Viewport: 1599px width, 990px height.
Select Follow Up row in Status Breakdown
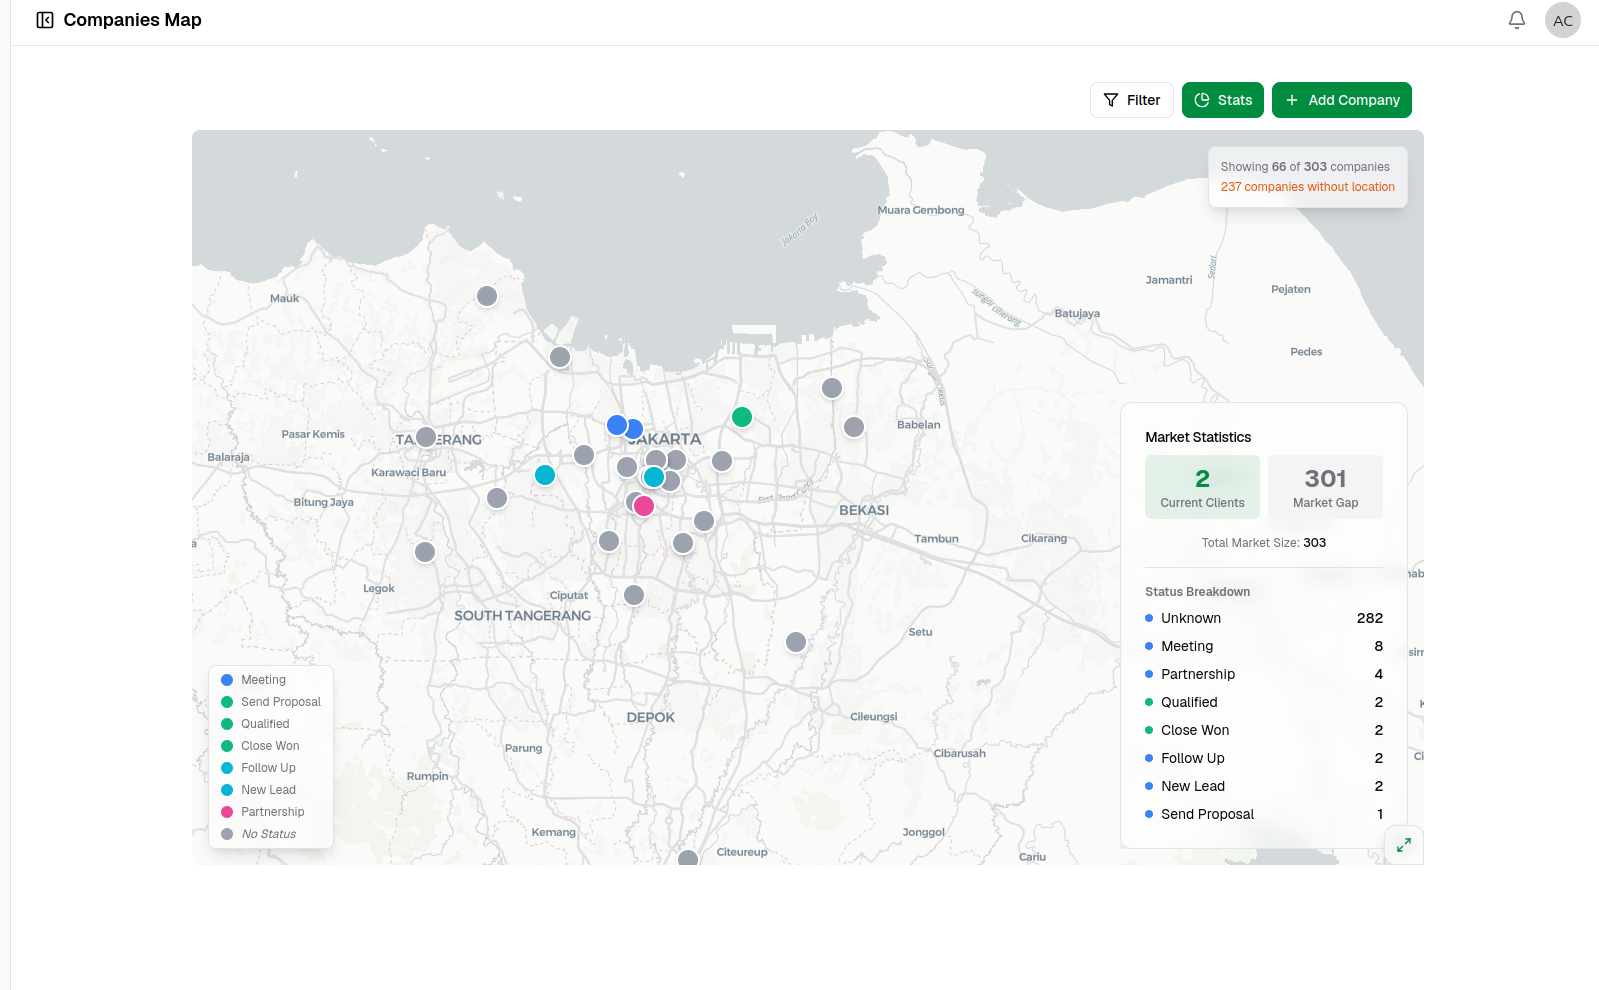point(1264,758)
